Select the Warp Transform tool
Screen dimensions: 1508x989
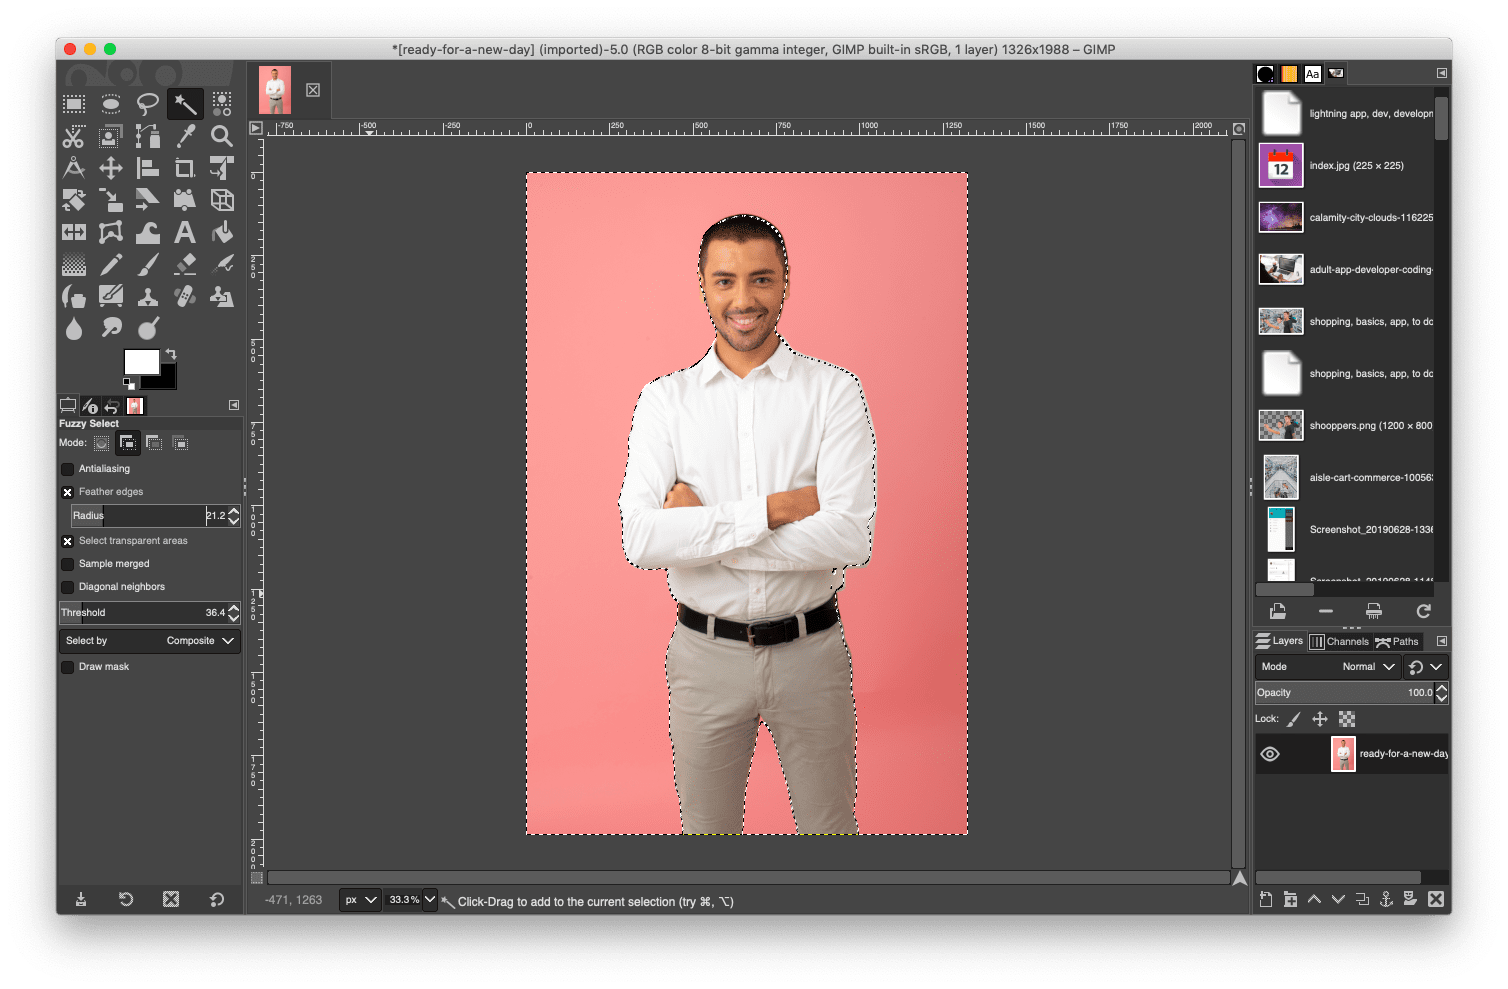coord(148,232)
